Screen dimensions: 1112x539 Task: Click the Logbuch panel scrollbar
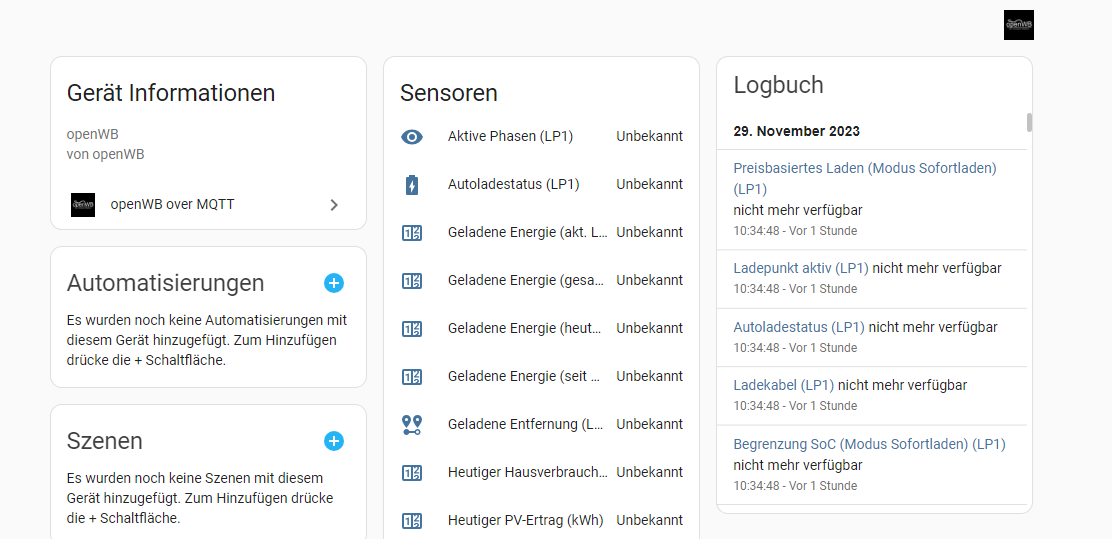(1029, 122)
